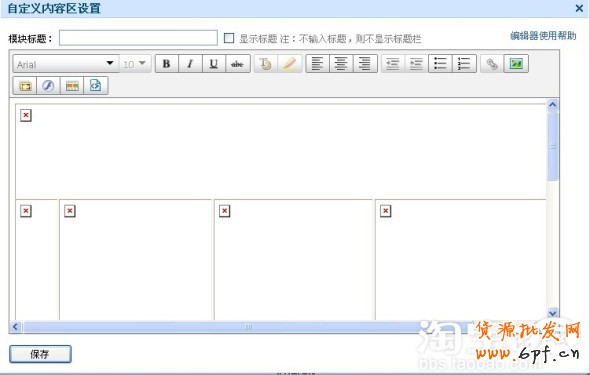Apply strikethrough formatting
This screenshot has height=375, width=590.
pyautogui.click(x=237, y=64)
